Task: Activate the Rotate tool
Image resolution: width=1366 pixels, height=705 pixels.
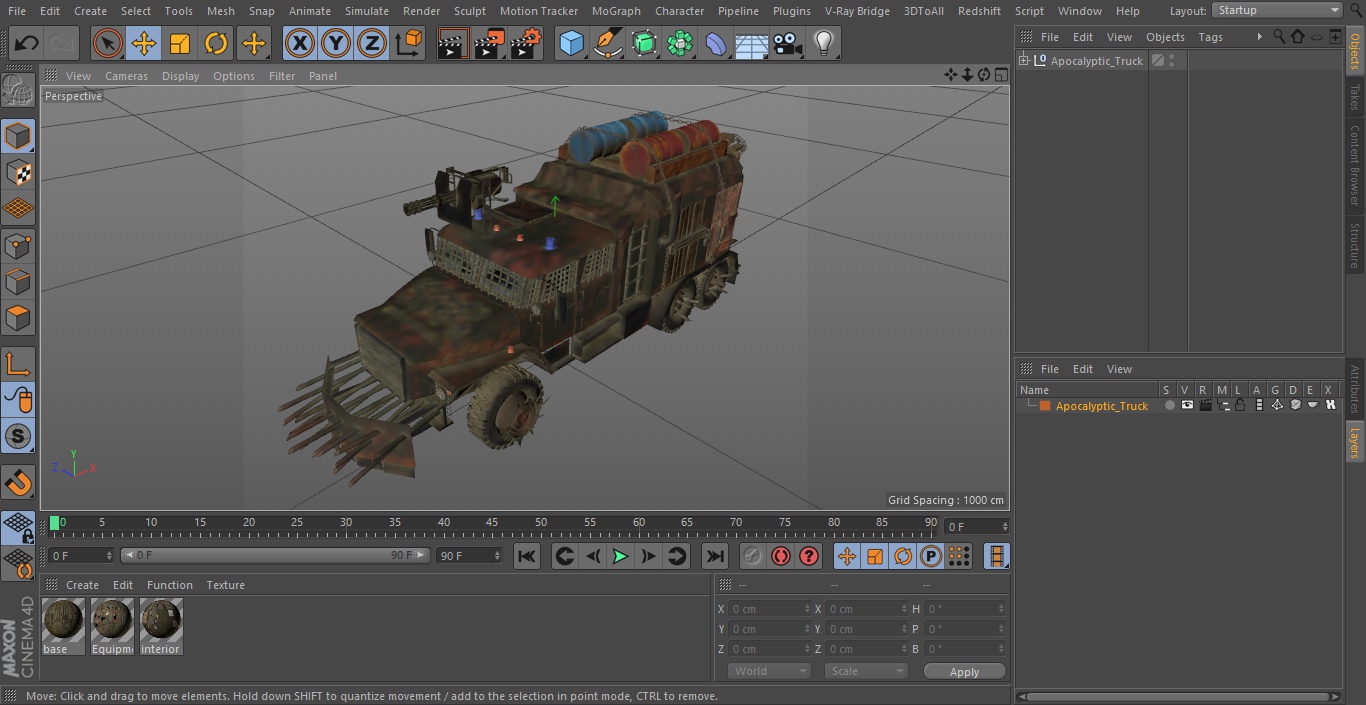Action: (x=216, y=44)
